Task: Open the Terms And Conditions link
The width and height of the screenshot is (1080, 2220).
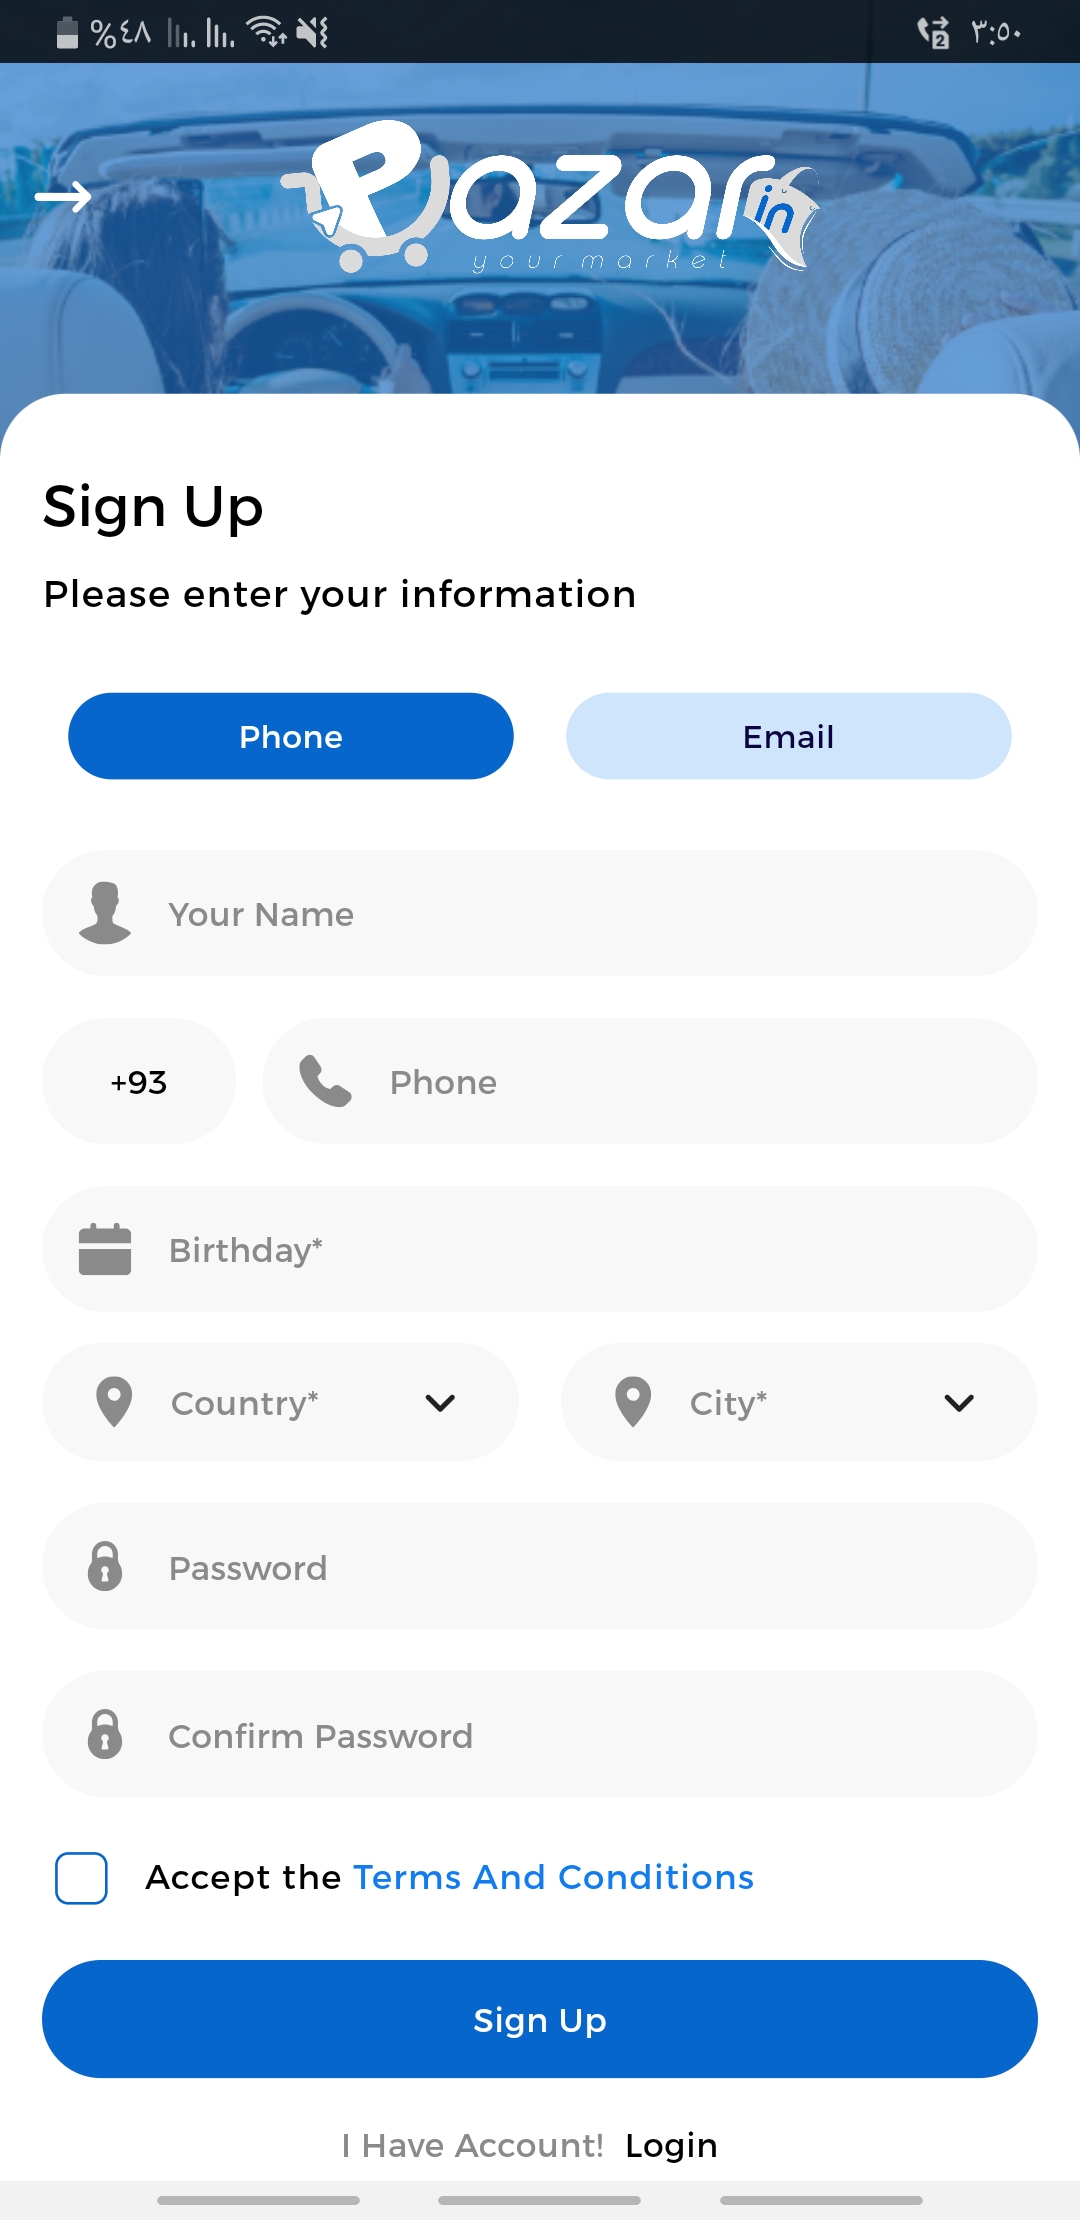Action: [x=553, y=1877]
